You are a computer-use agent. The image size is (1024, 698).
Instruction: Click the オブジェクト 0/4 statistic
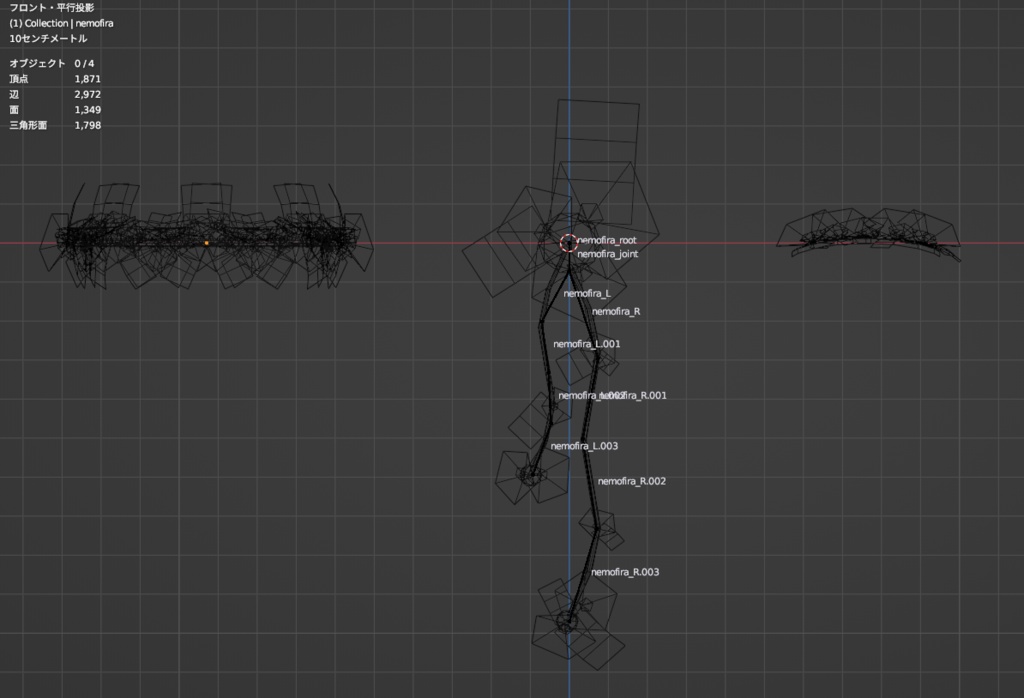pos(52,64)
